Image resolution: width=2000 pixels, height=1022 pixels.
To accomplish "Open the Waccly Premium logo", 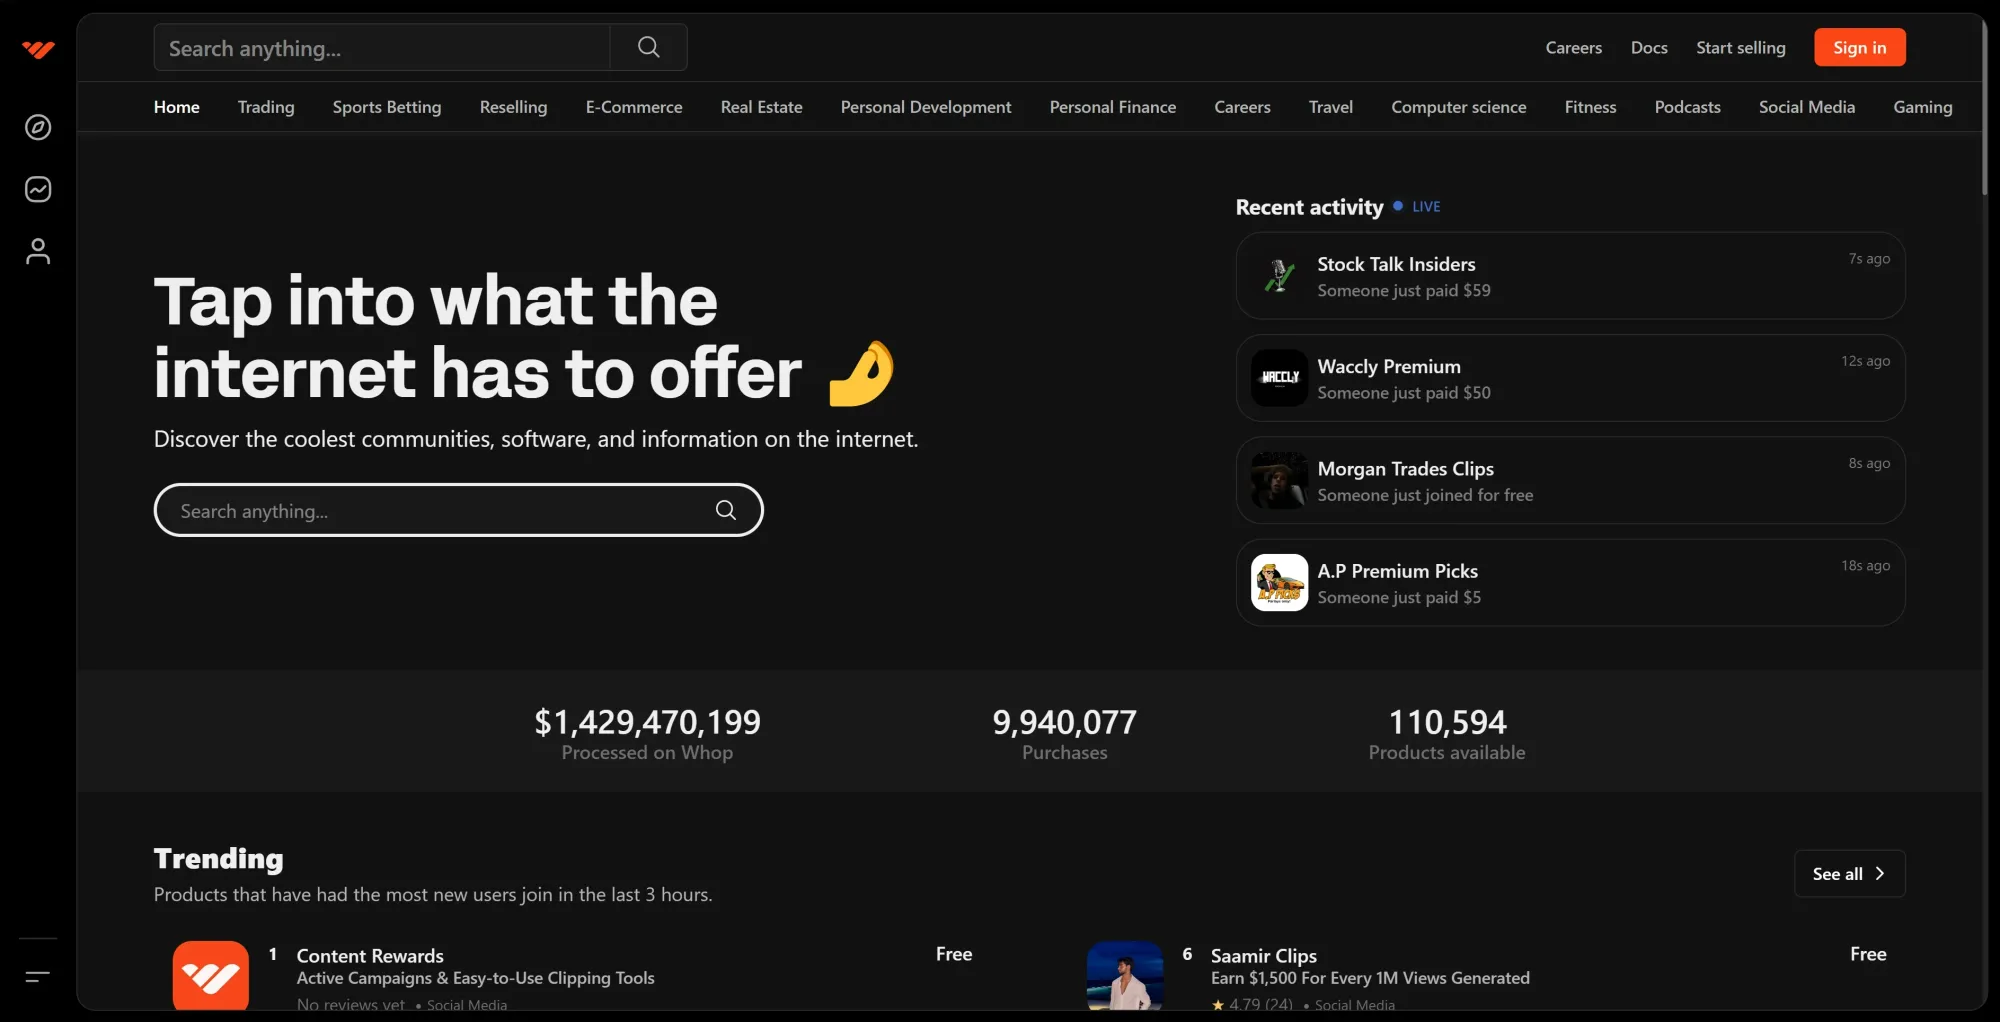I will (x=1279, y=377).
